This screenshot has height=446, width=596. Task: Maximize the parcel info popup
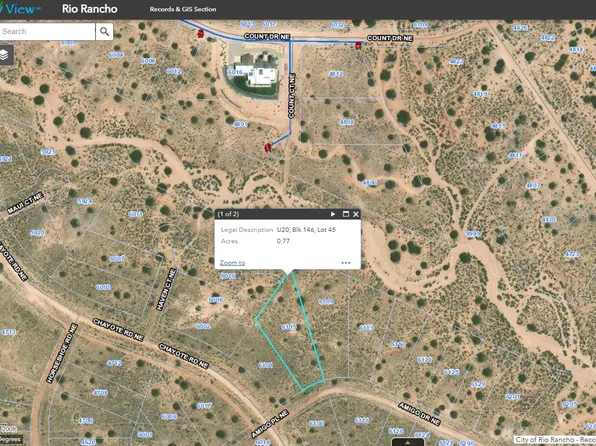point(346,214)
